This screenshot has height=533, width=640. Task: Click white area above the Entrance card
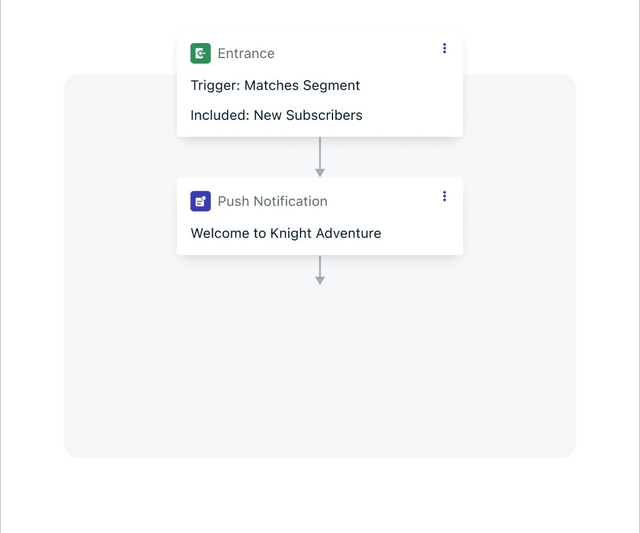pos(320,14)
